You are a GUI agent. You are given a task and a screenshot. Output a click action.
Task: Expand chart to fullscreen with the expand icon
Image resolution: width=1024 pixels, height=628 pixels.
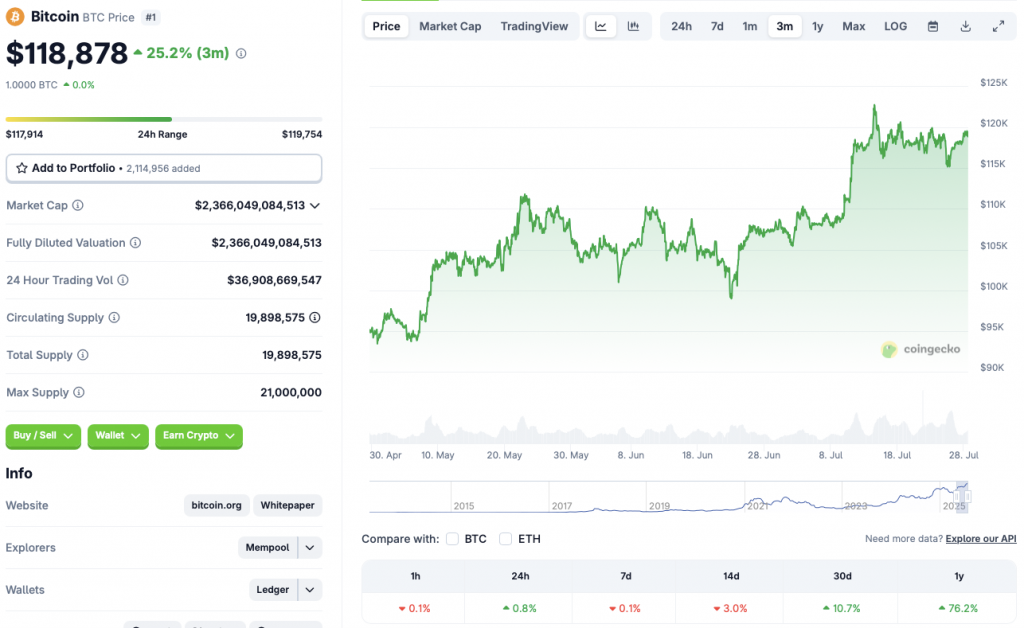click(x=998, y=26)
